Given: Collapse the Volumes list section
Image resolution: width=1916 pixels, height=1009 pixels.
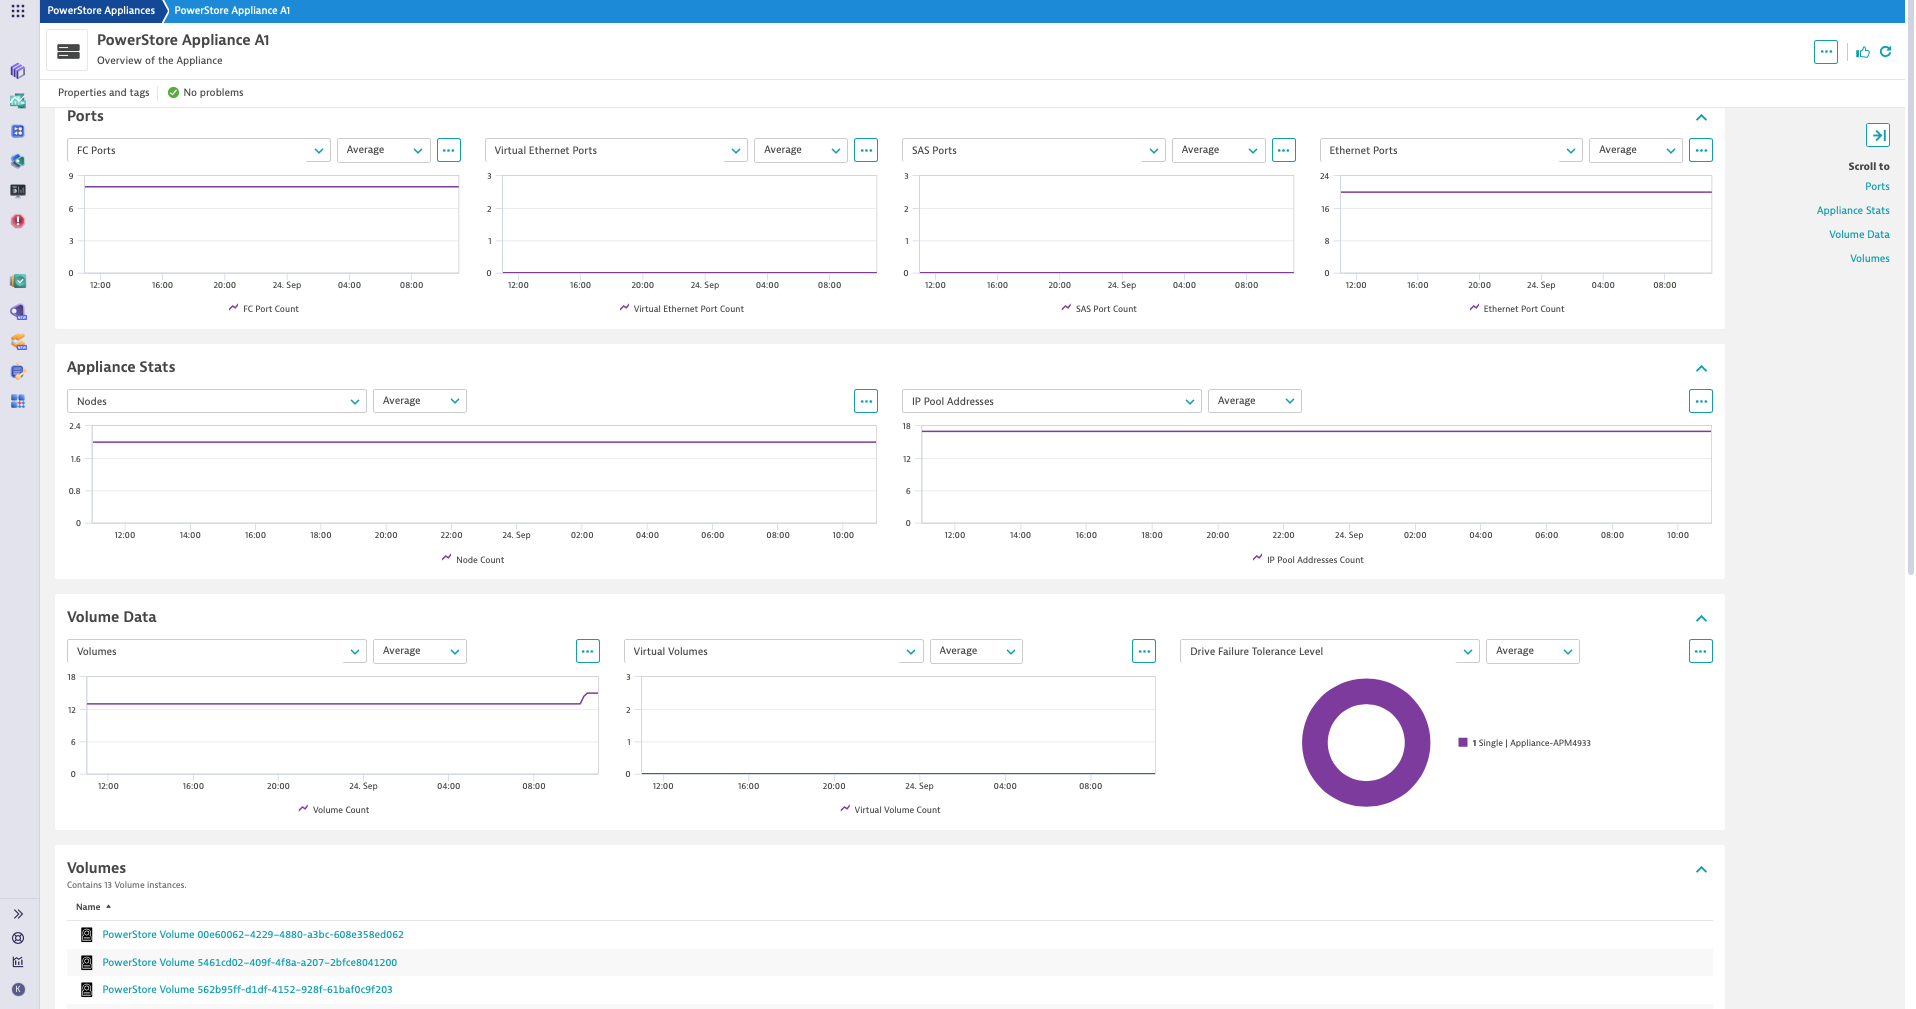Looking at the screenshot, I should pyautogui.click(x=1701, y=870).
